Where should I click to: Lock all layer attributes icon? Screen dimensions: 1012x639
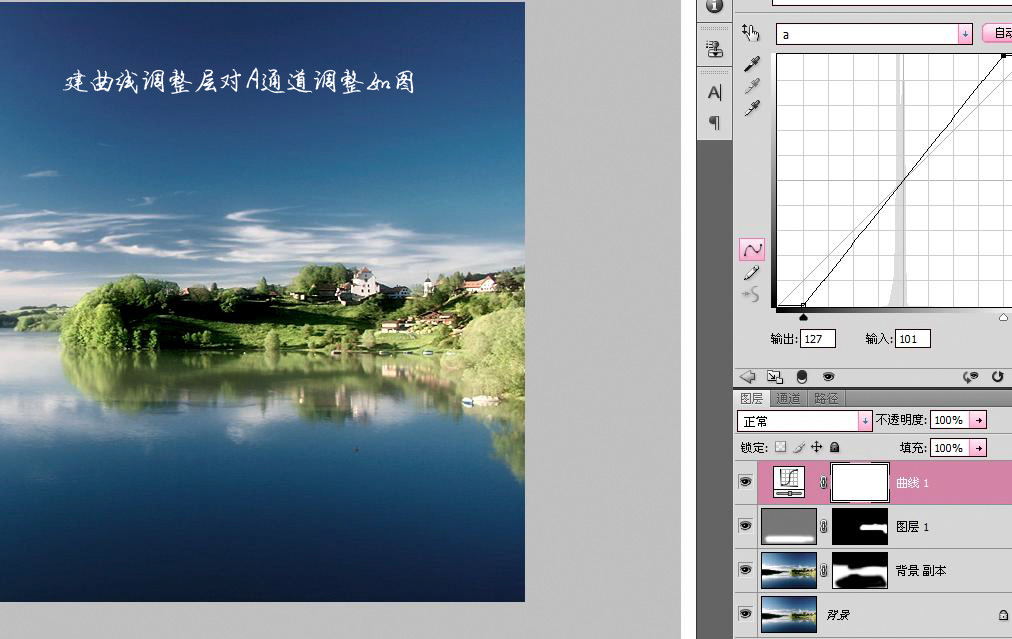click(835, 447)
